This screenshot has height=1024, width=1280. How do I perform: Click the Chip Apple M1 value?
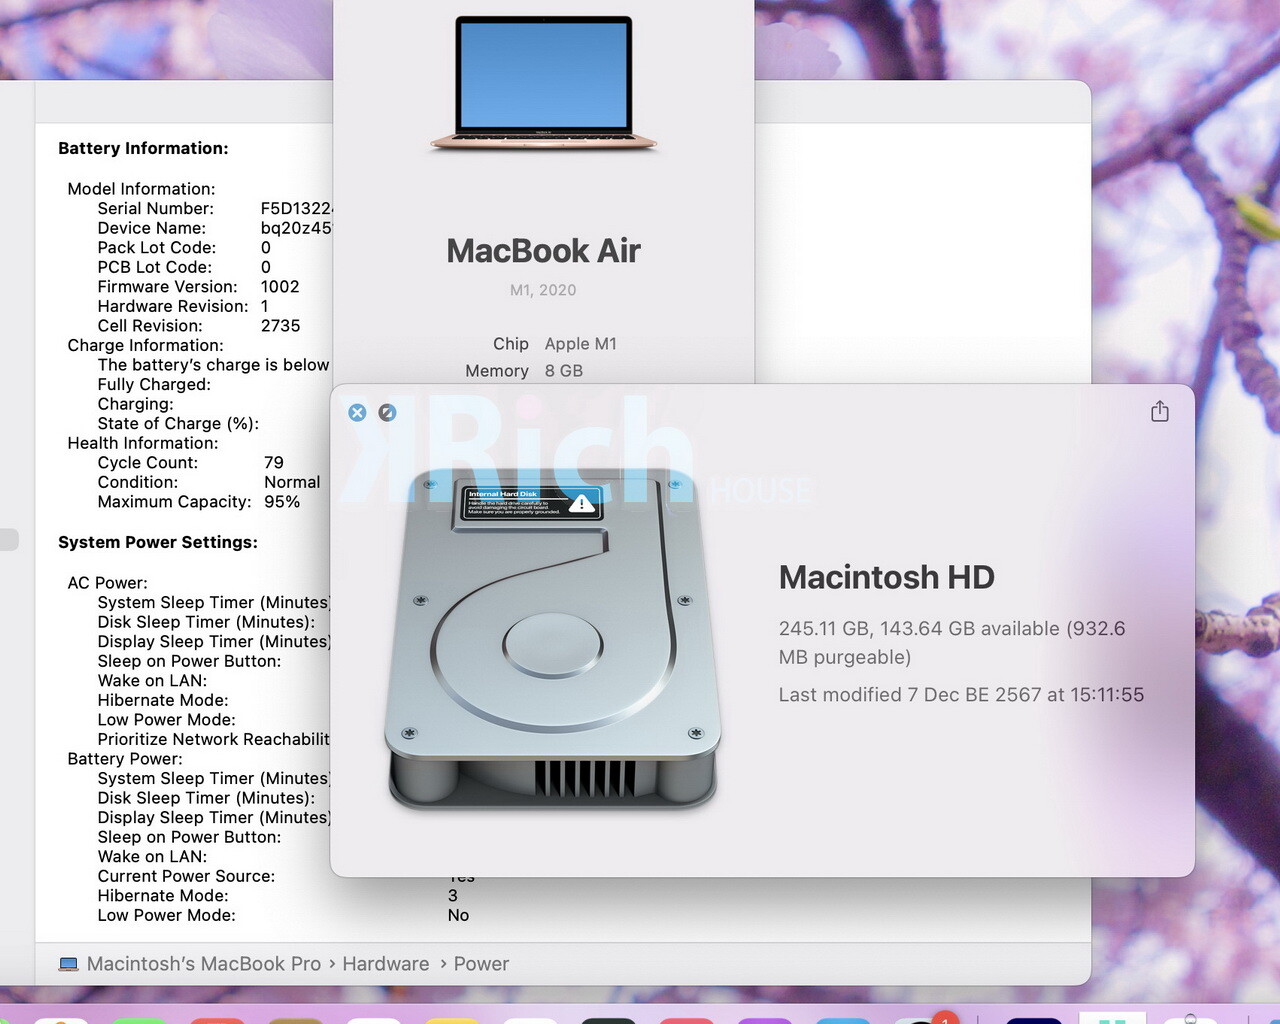[x=580, y=343]
